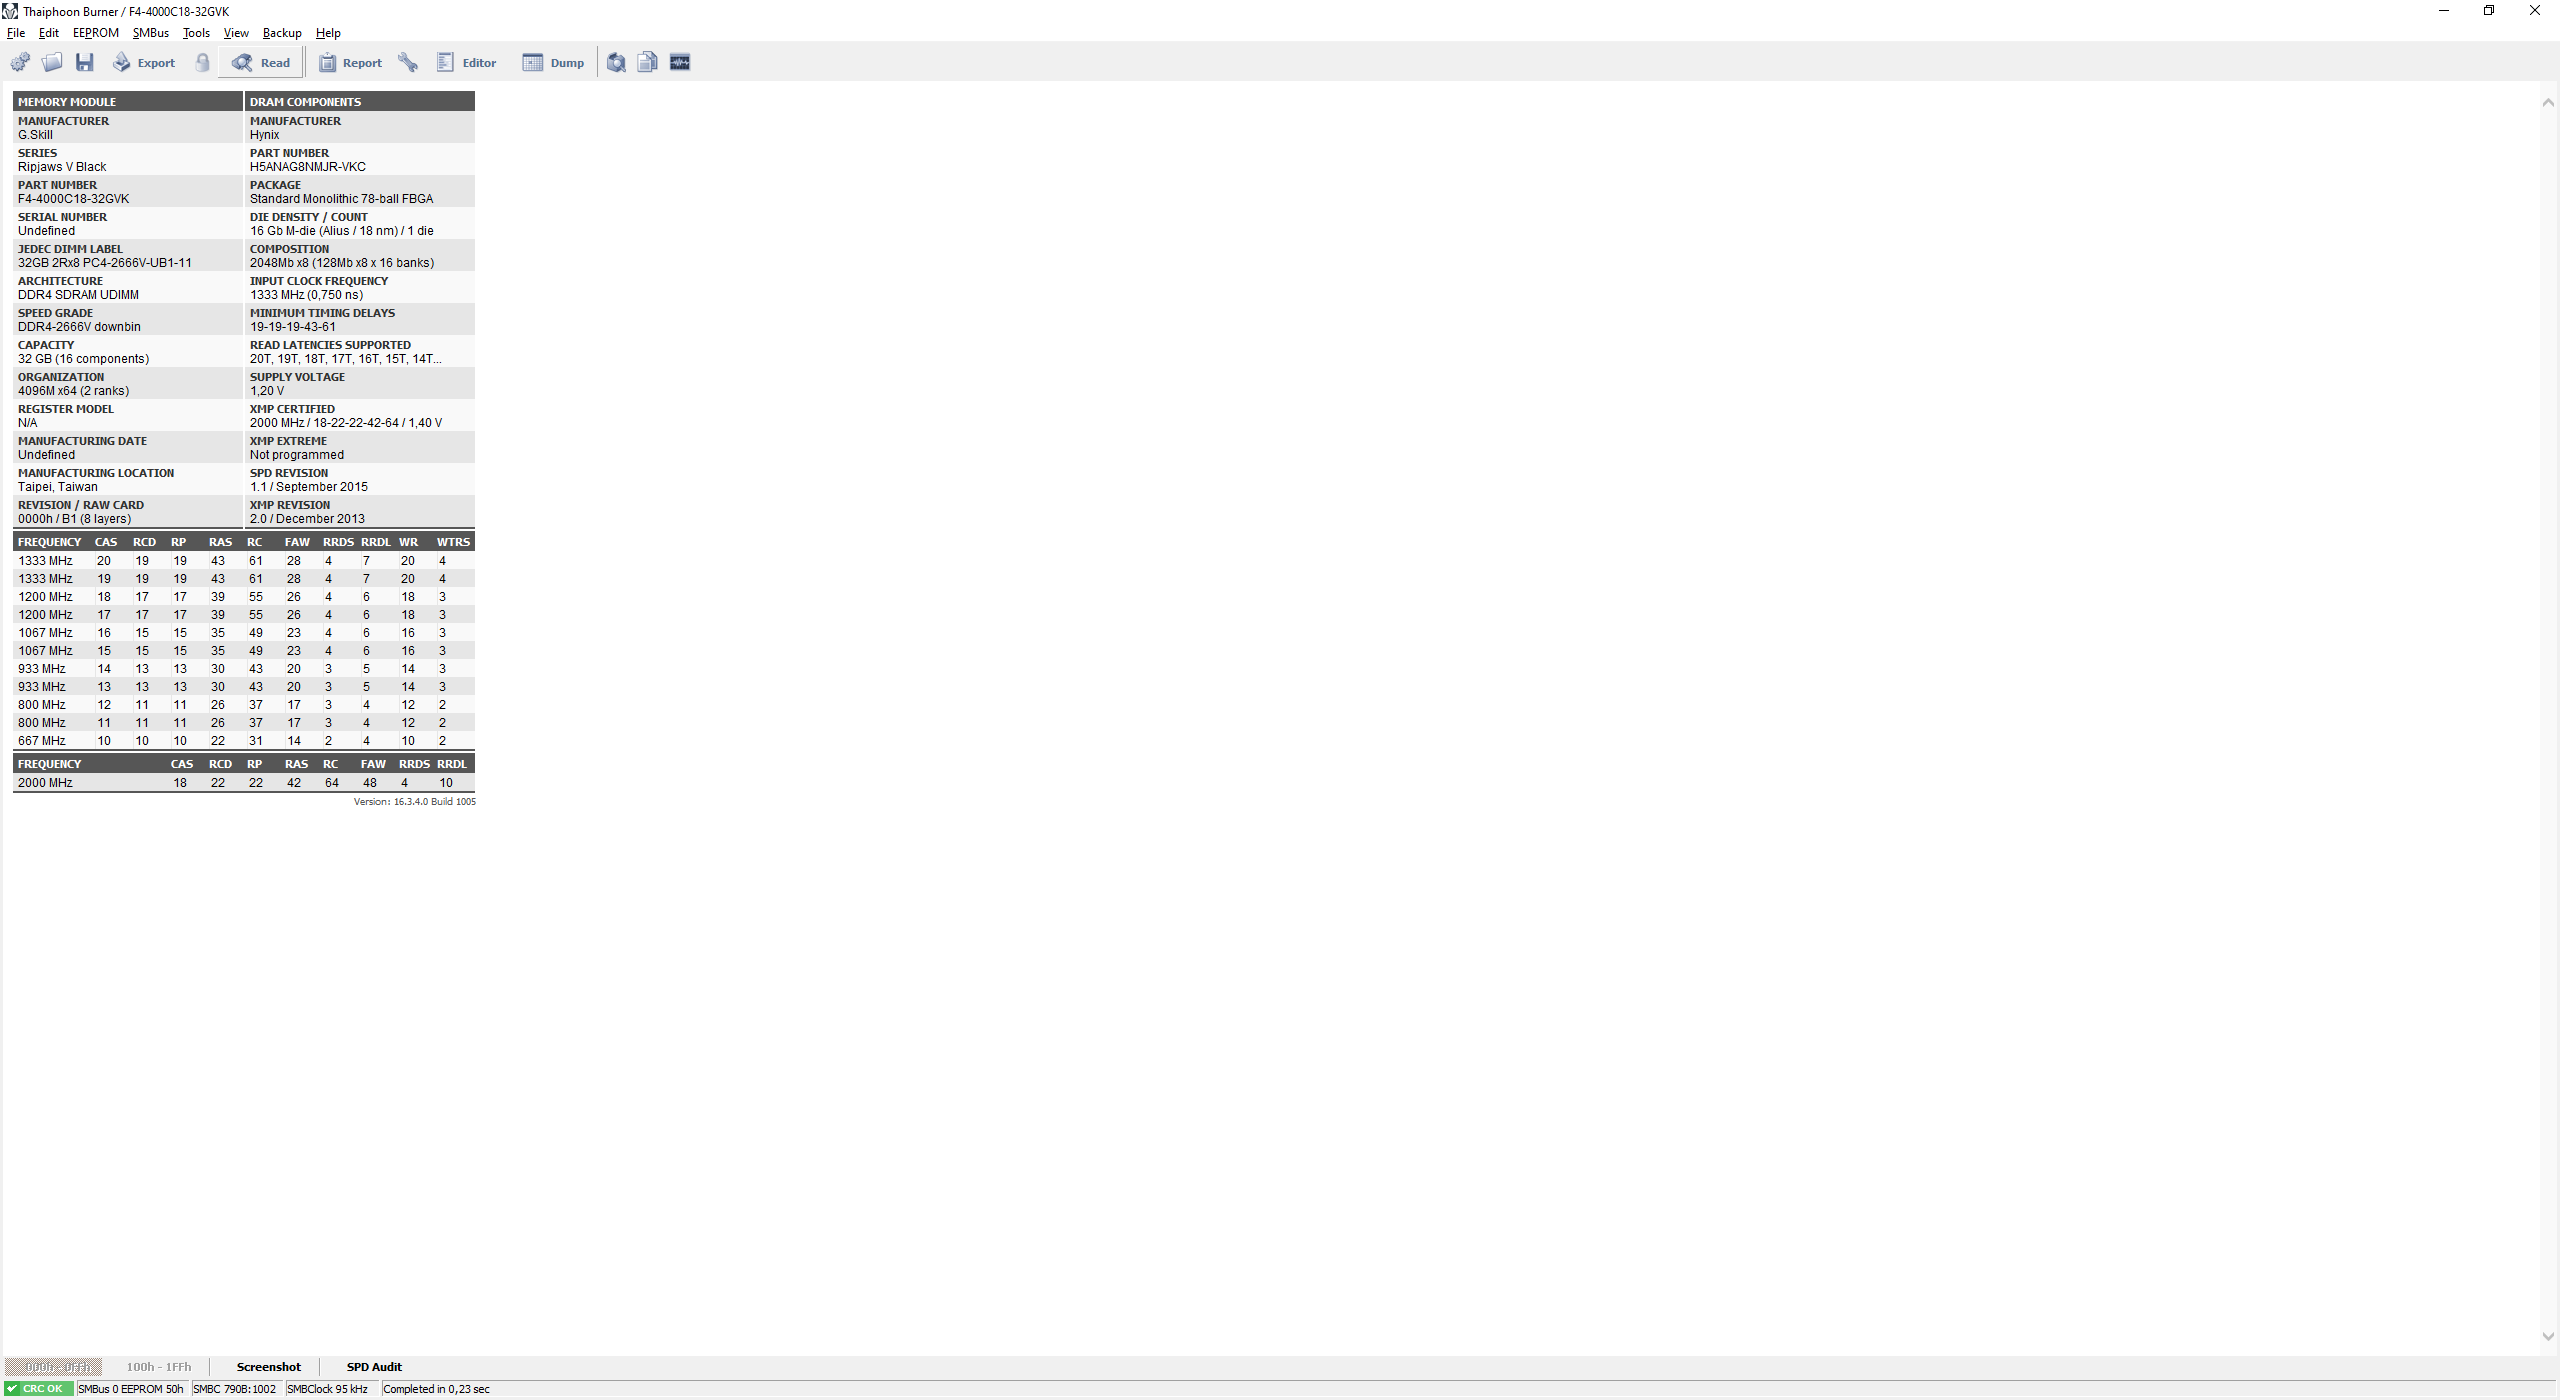Open the Backup menu

click(x=282, y=33)
